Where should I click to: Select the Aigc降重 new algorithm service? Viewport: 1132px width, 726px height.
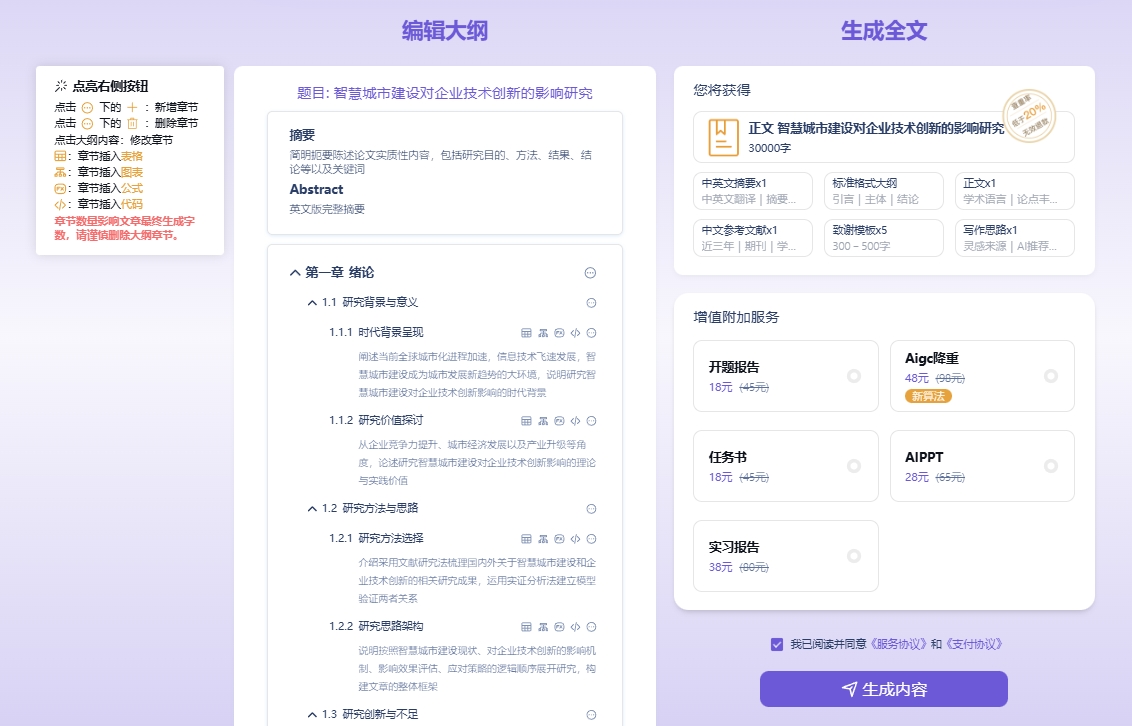[x=1051, y=376]
